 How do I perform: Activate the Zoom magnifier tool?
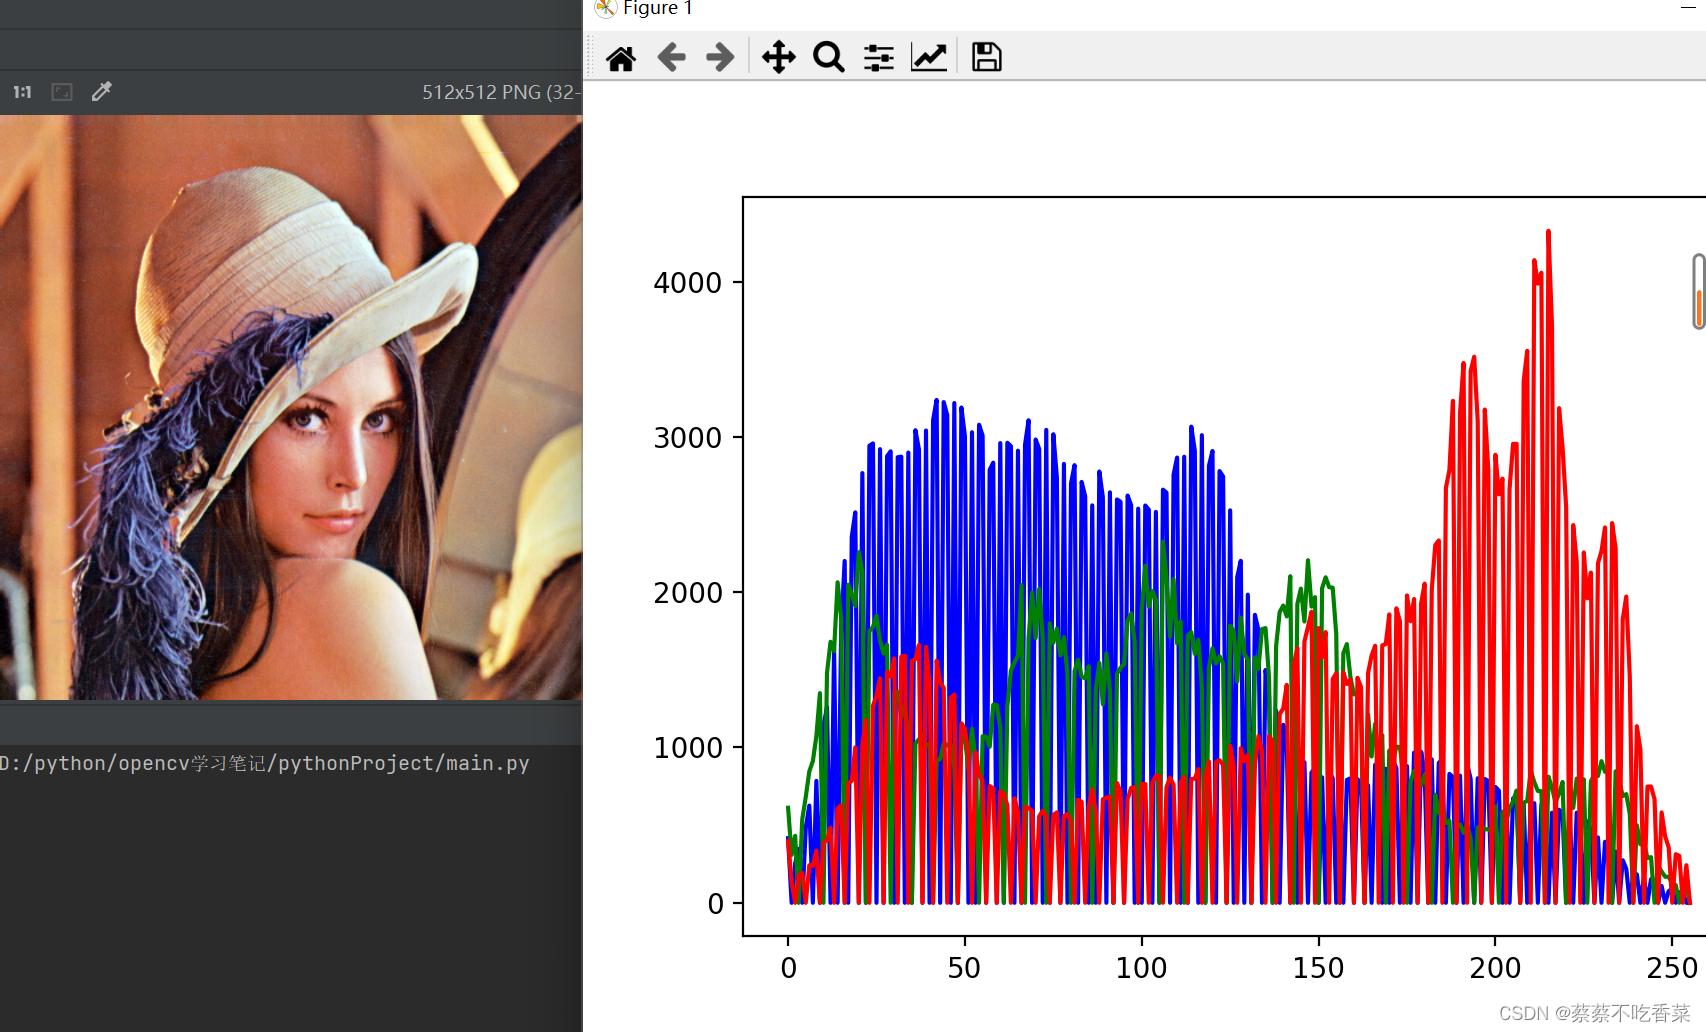click(x=829, y=58)
